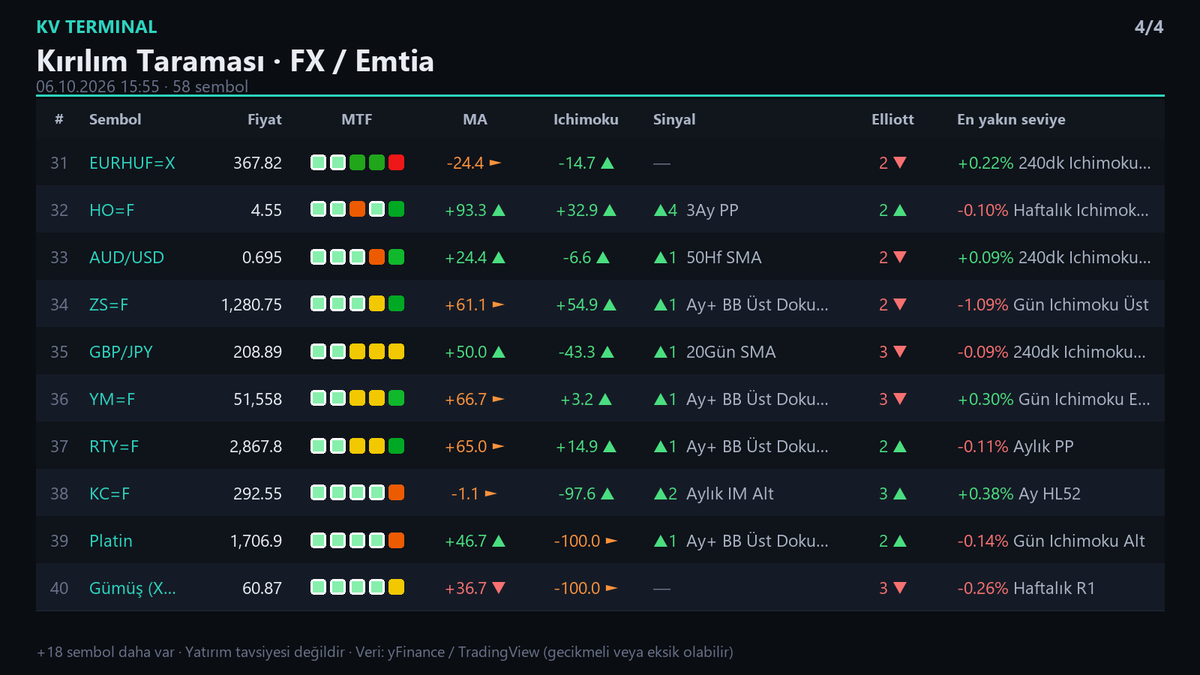The width and height of the screenshot is (1200, 675).
Task: Click the Sembol column header
Action: pos(115,119)
